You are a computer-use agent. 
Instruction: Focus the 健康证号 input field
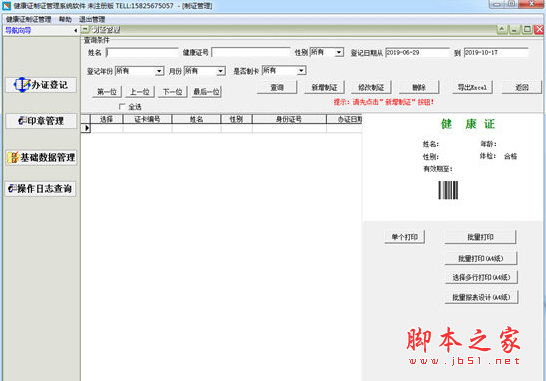tap(251, 52)
